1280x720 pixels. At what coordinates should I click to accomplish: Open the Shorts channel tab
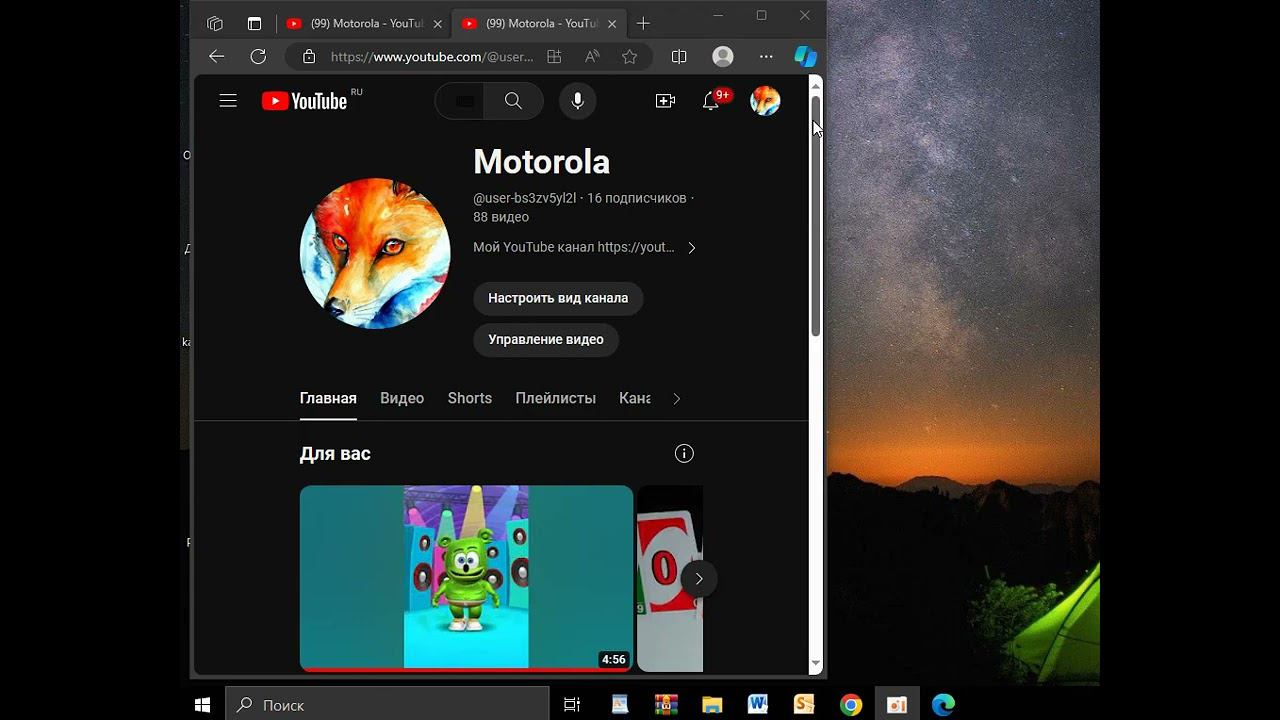coord(470,398)
